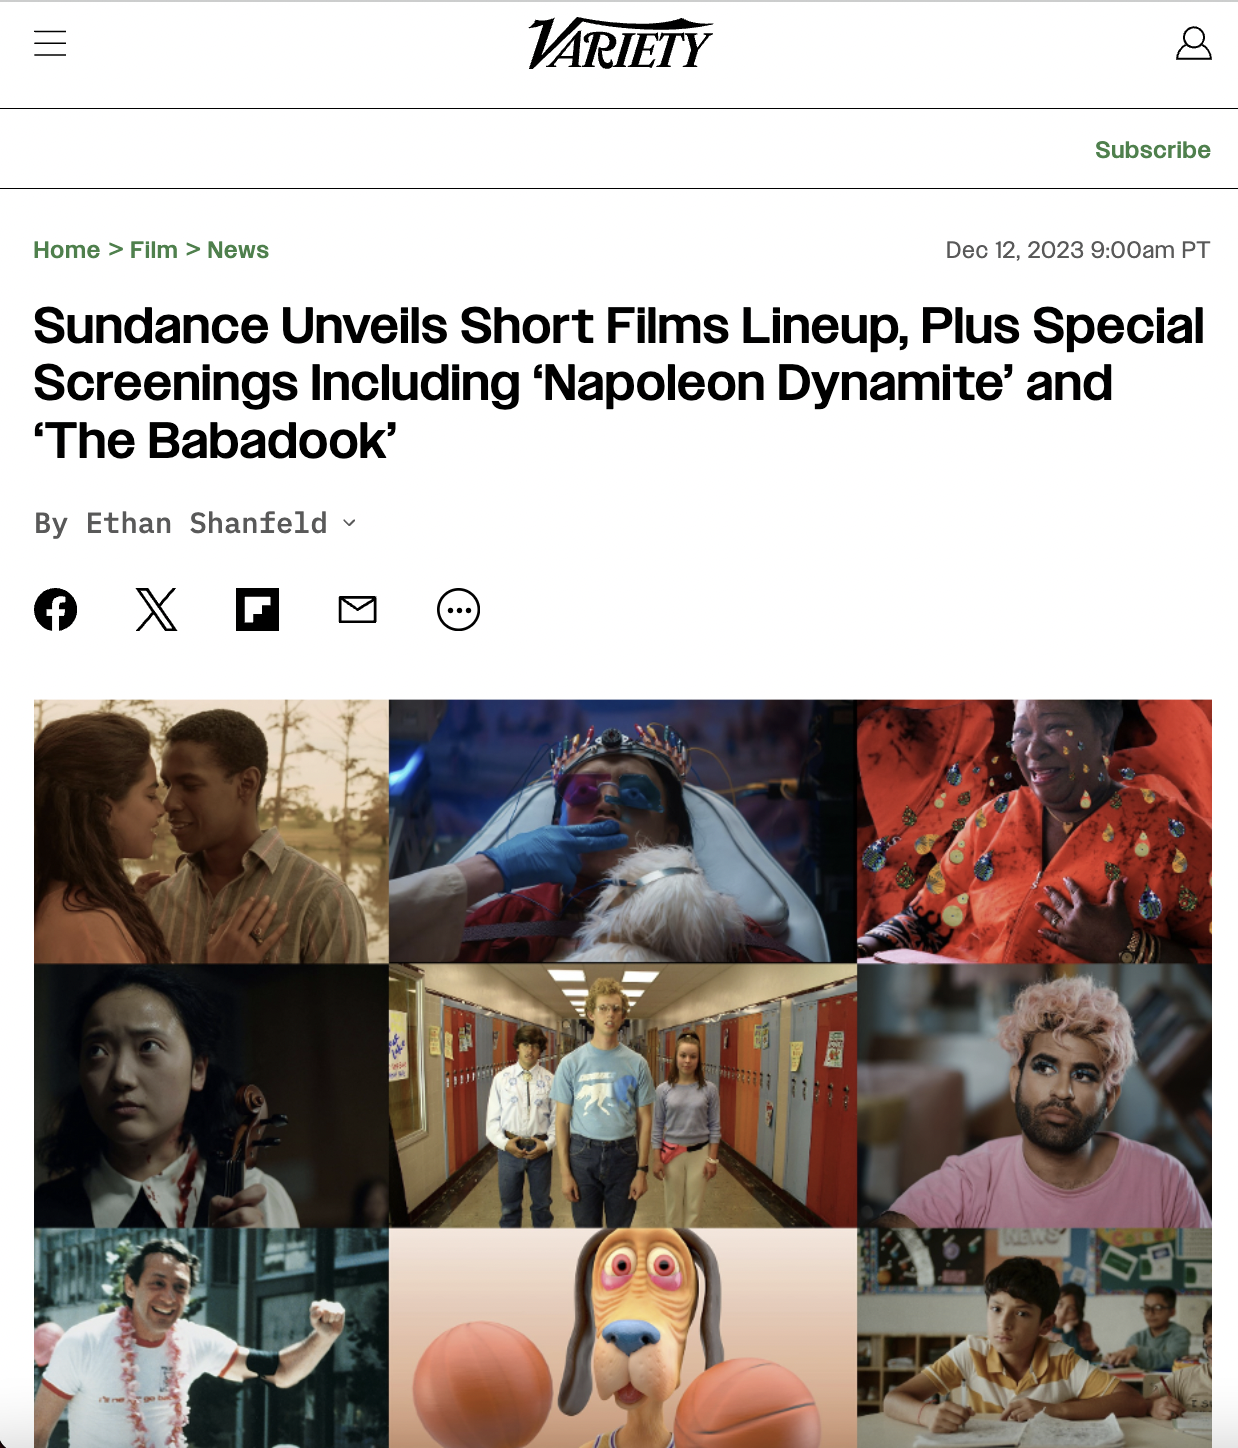Click the cartoon dog with basketballs image
The image size is (1238, 1448).
pos(623,1338)
